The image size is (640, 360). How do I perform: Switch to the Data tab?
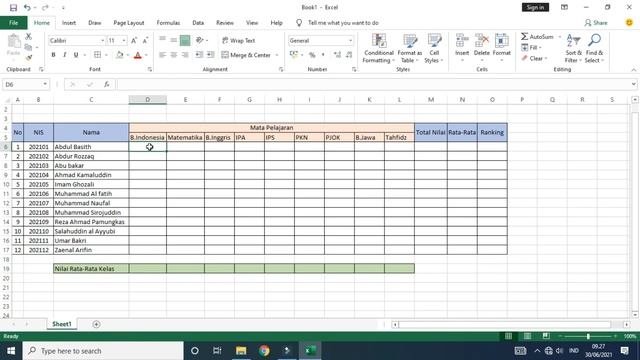pyautogui.click(x=198, y=23)
